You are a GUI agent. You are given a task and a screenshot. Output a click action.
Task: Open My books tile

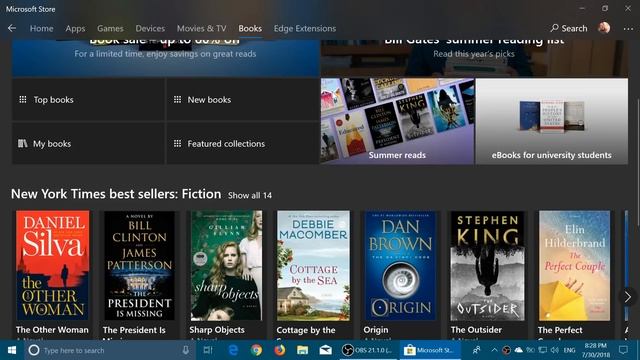pos(88,144)
